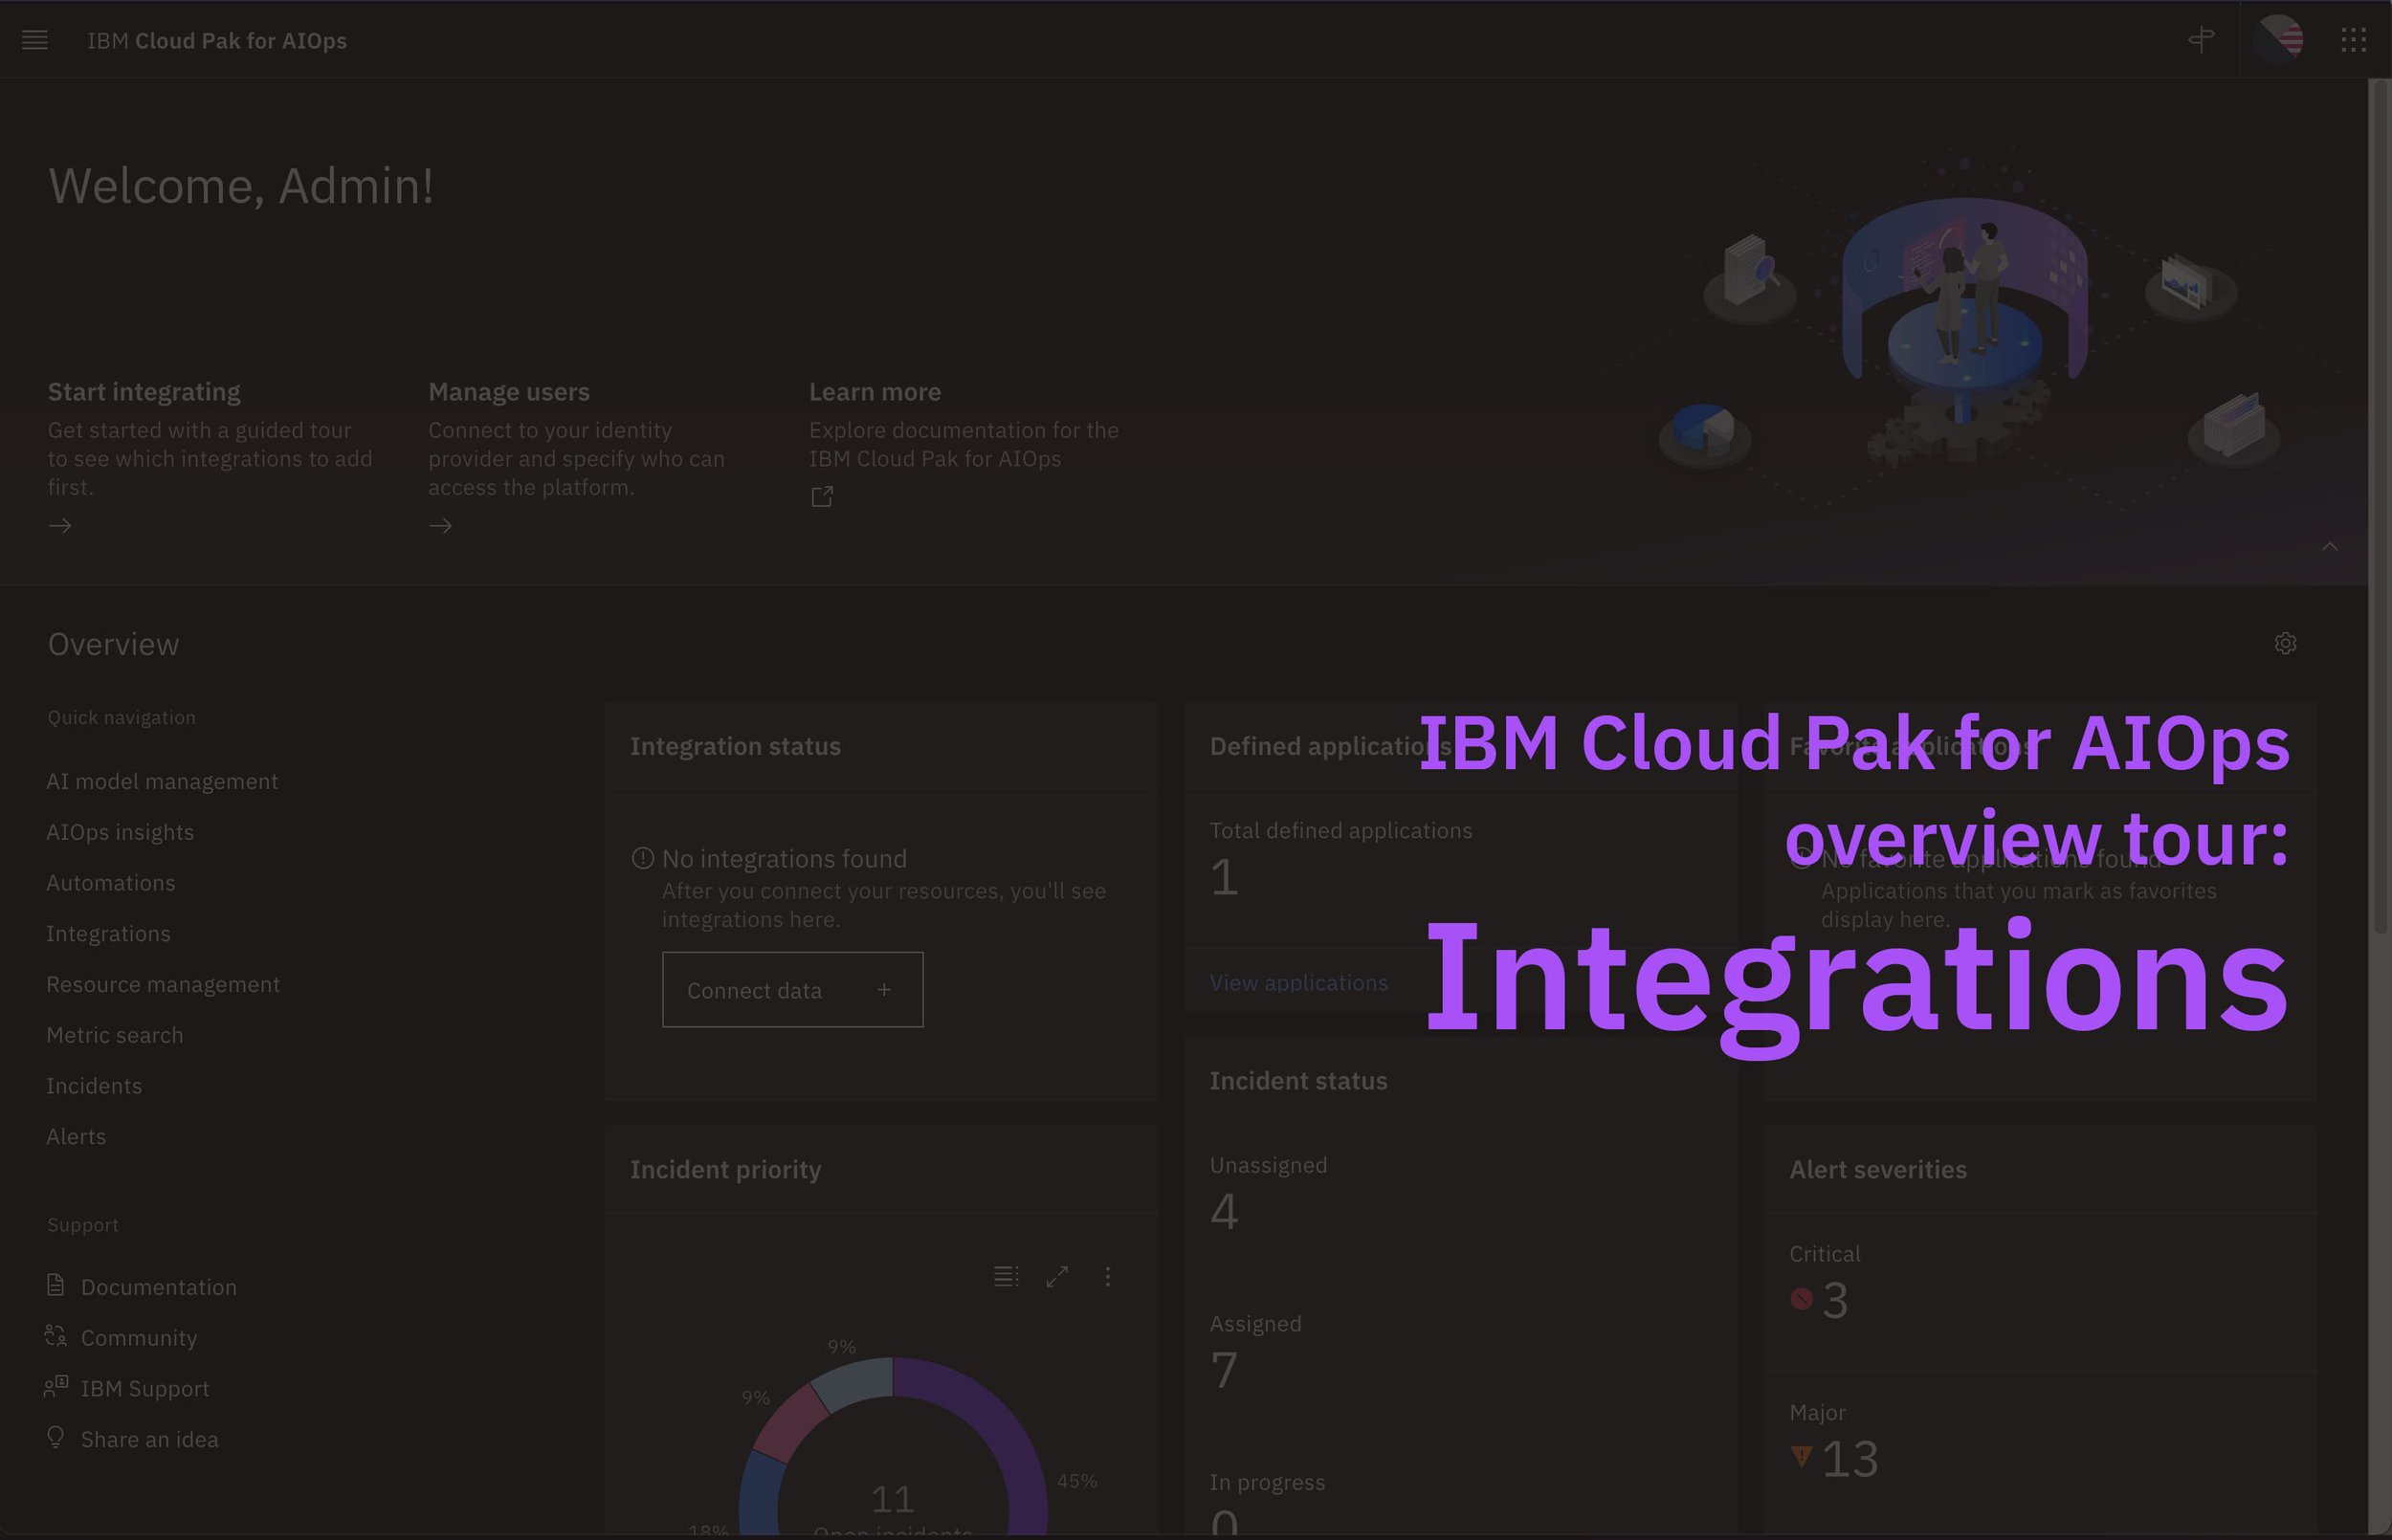Show Incident priority chart as table
Image resolution: width=2392 pixels, height=1540 pixels.
tap(1006, 1276)
